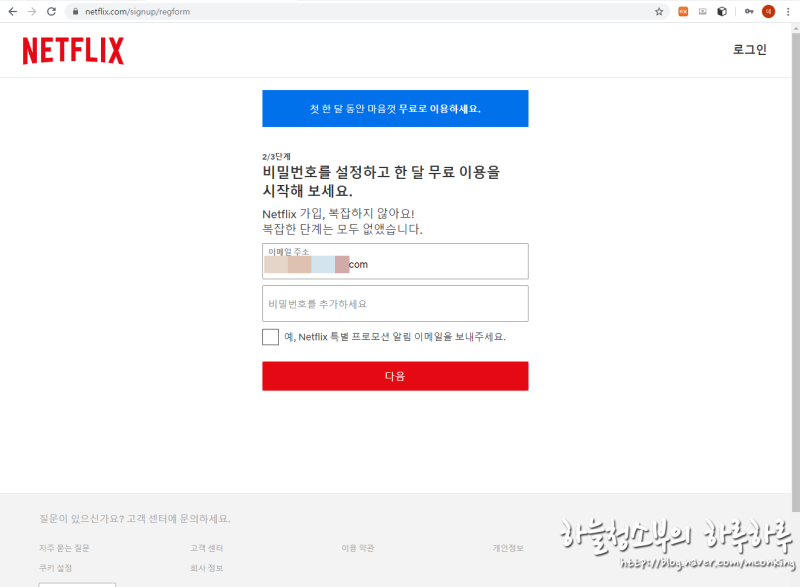The height and width of the screenshot is (587, 800).
Task: Click the gray rectangle extension icon
Action: [703, 11]
